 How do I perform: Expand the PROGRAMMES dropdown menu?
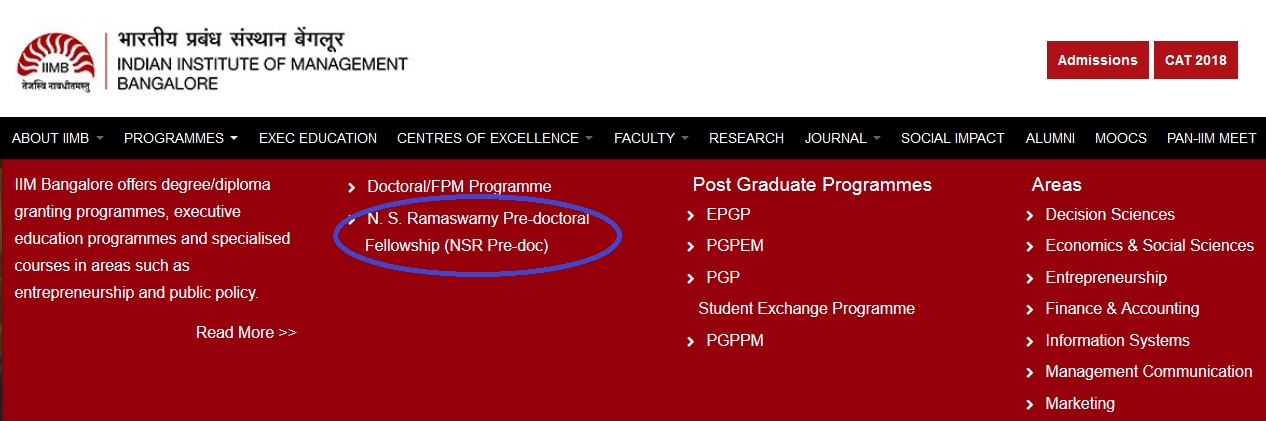coord(181,138)
